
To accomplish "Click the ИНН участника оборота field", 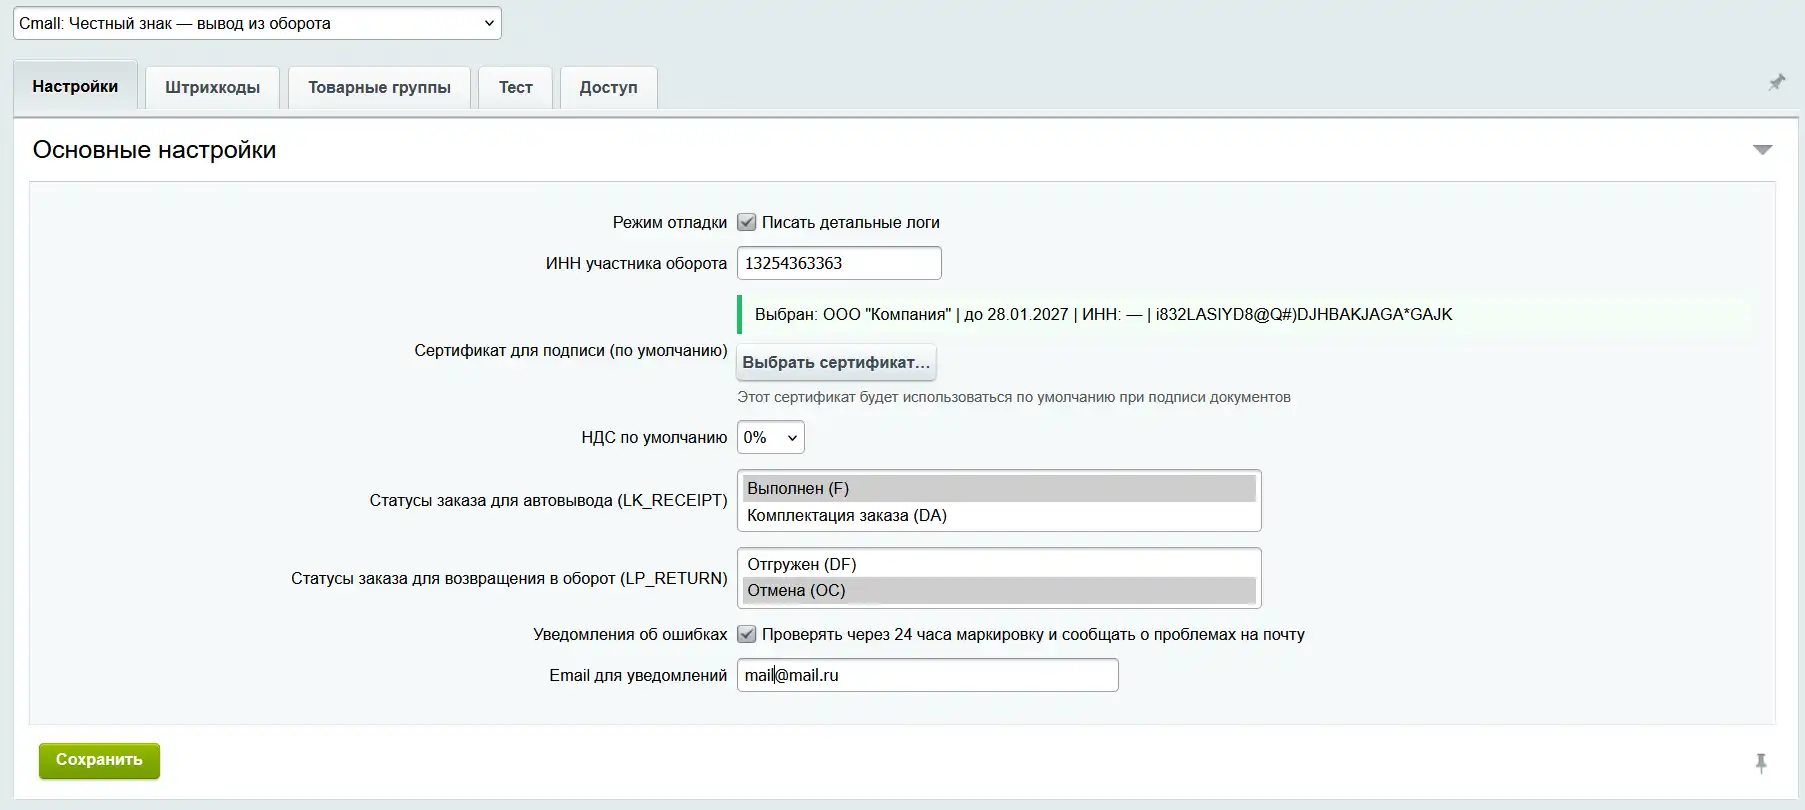I will (x=838, y=263).
